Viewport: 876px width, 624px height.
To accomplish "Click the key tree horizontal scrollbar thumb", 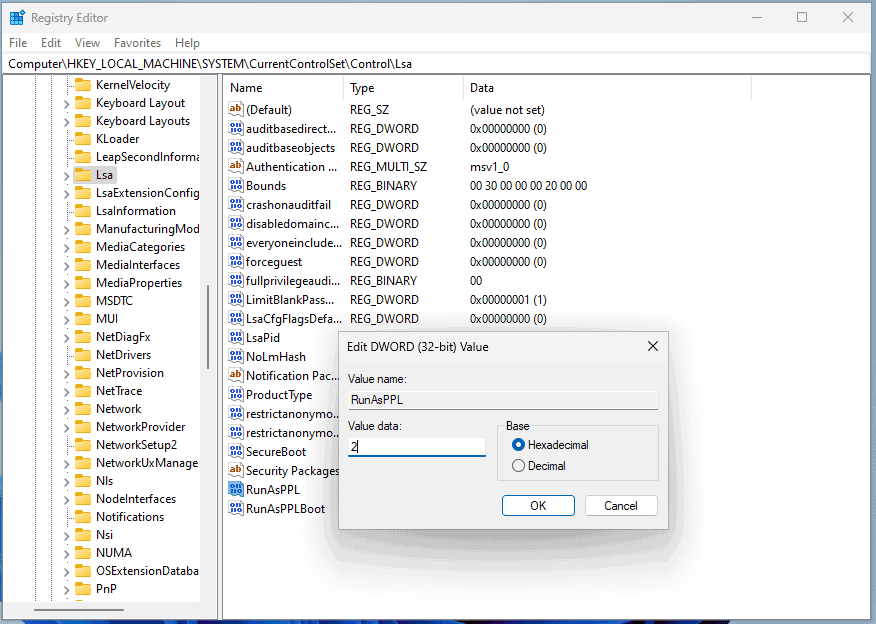I will (x=79, y=610).
